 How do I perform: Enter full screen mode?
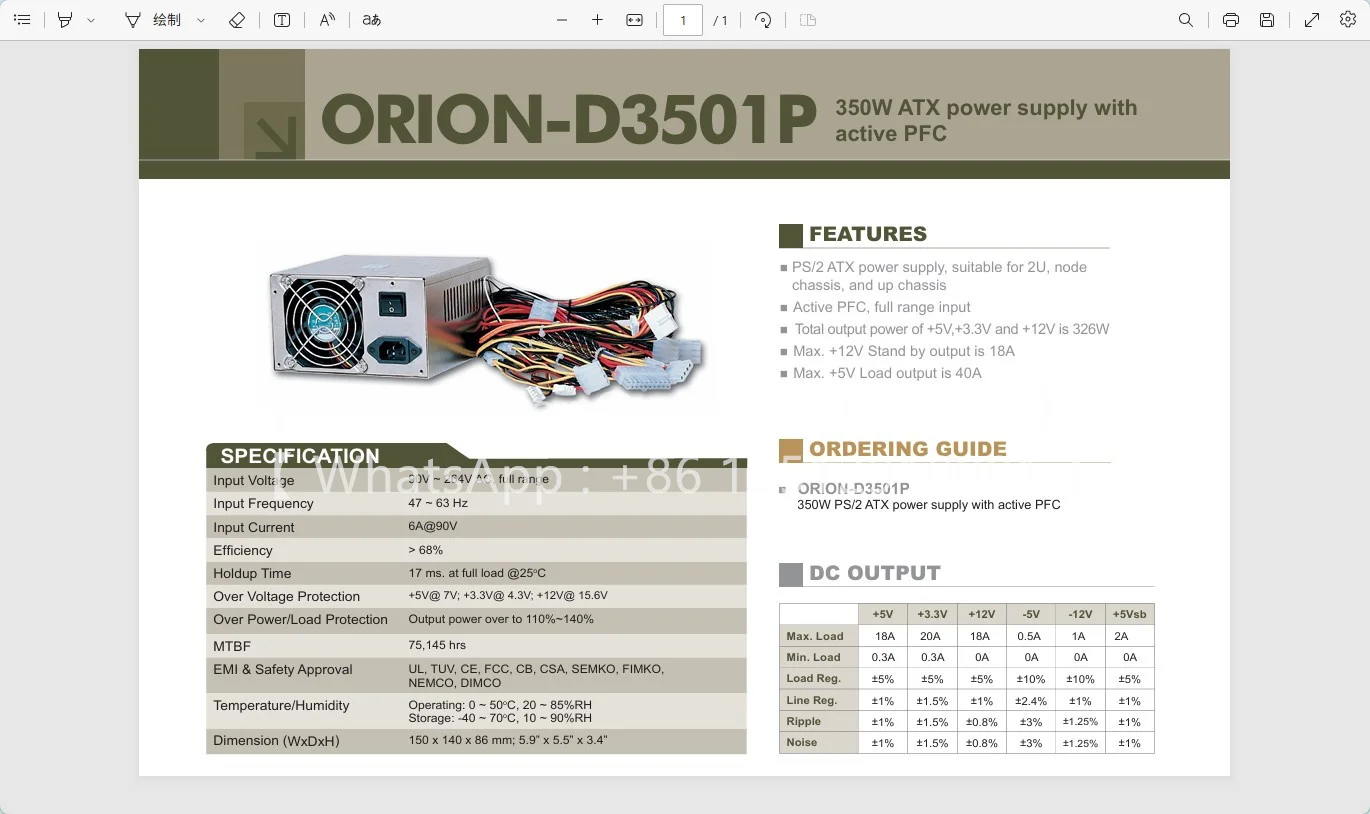pos(1312,20)
